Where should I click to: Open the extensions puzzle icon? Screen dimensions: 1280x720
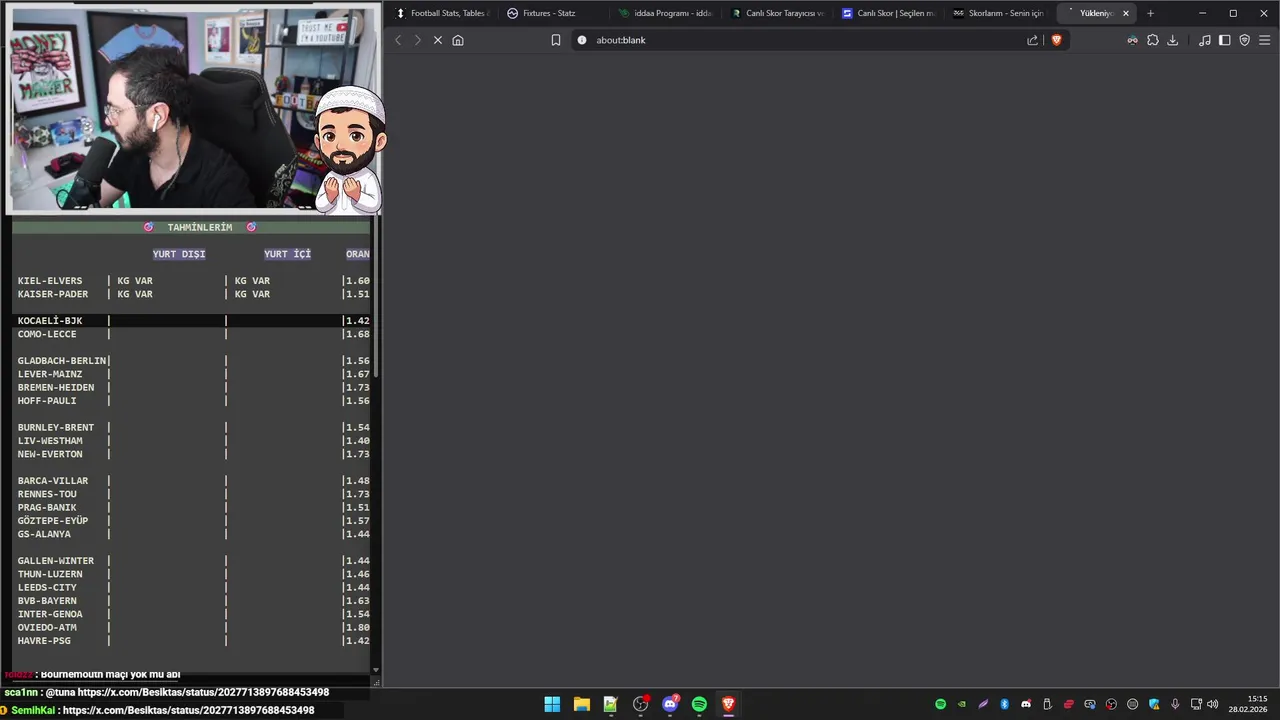(x=1153, y=40)
